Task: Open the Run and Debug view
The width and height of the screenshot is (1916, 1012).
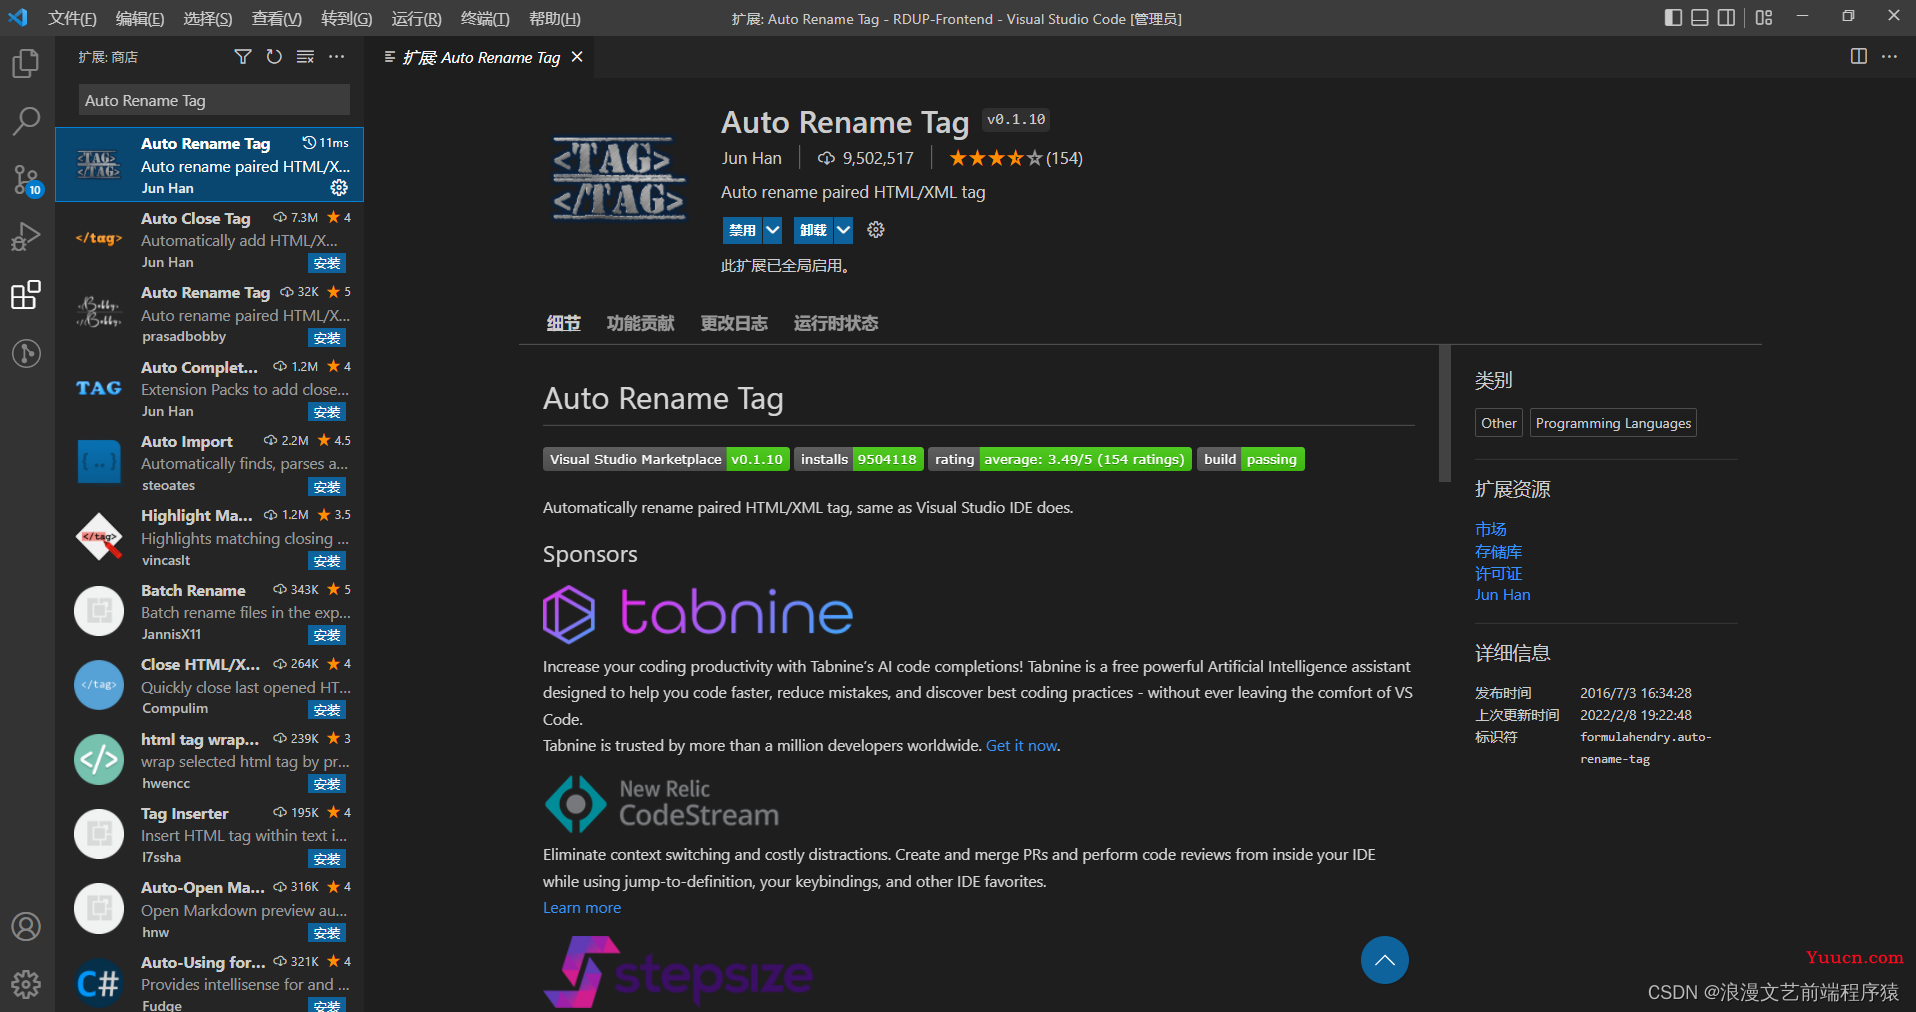Action: point(26,238)
